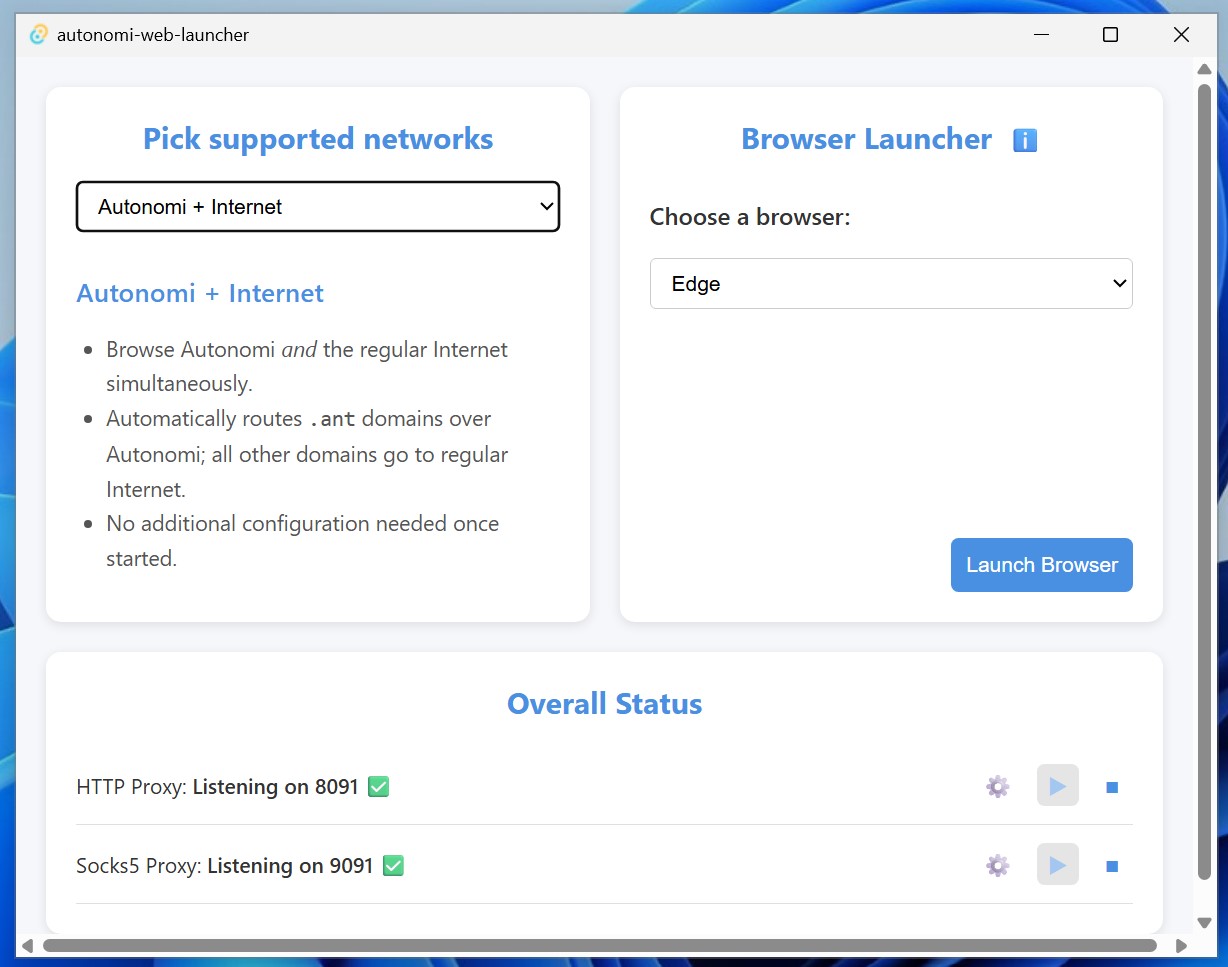Click the horizontal scrollbar left arrow
Viewport: 1228px width, 967px height.
pyautogui.click(x=27, y=945)
